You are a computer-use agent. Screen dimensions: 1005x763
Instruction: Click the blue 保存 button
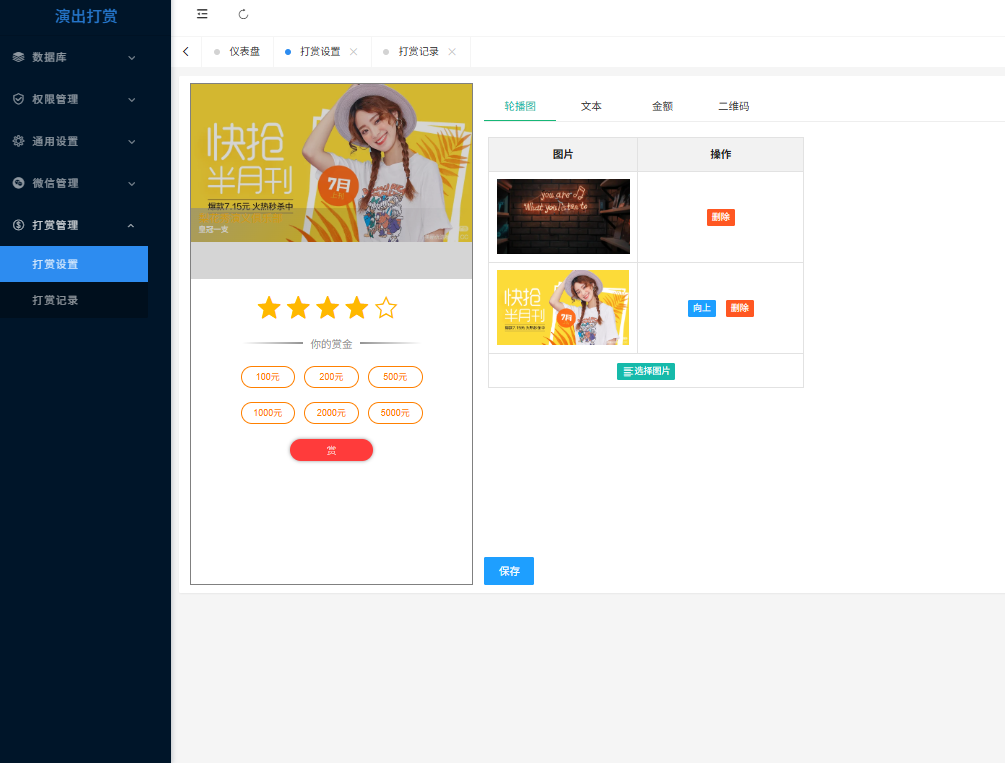coord(509,571)
